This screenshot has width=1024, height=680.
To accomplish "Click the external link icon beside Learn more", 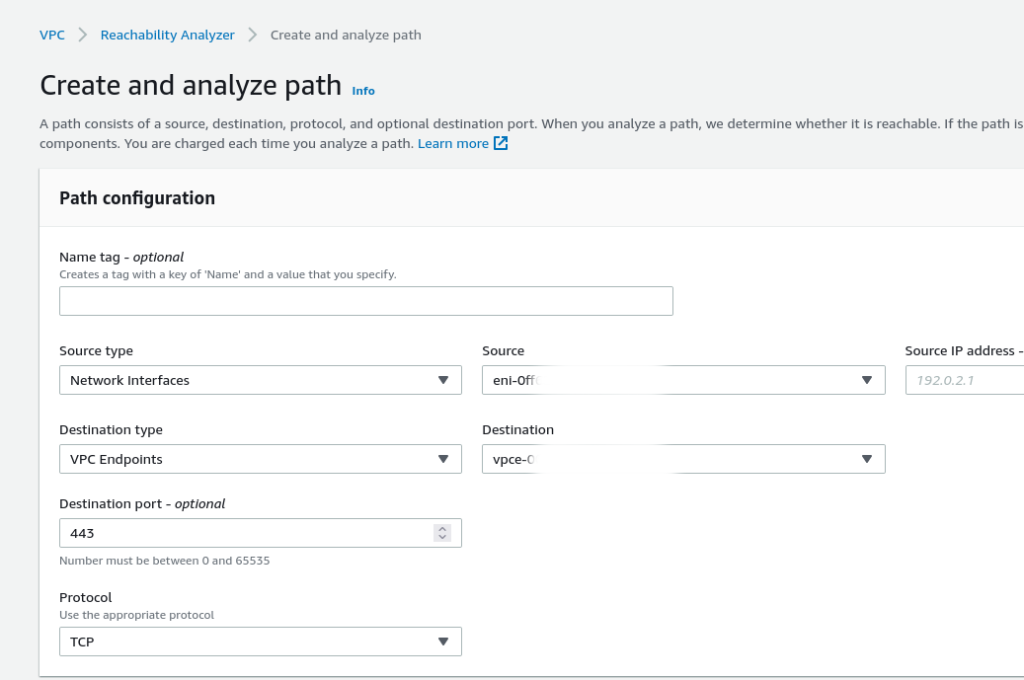I will pos(501,143).
